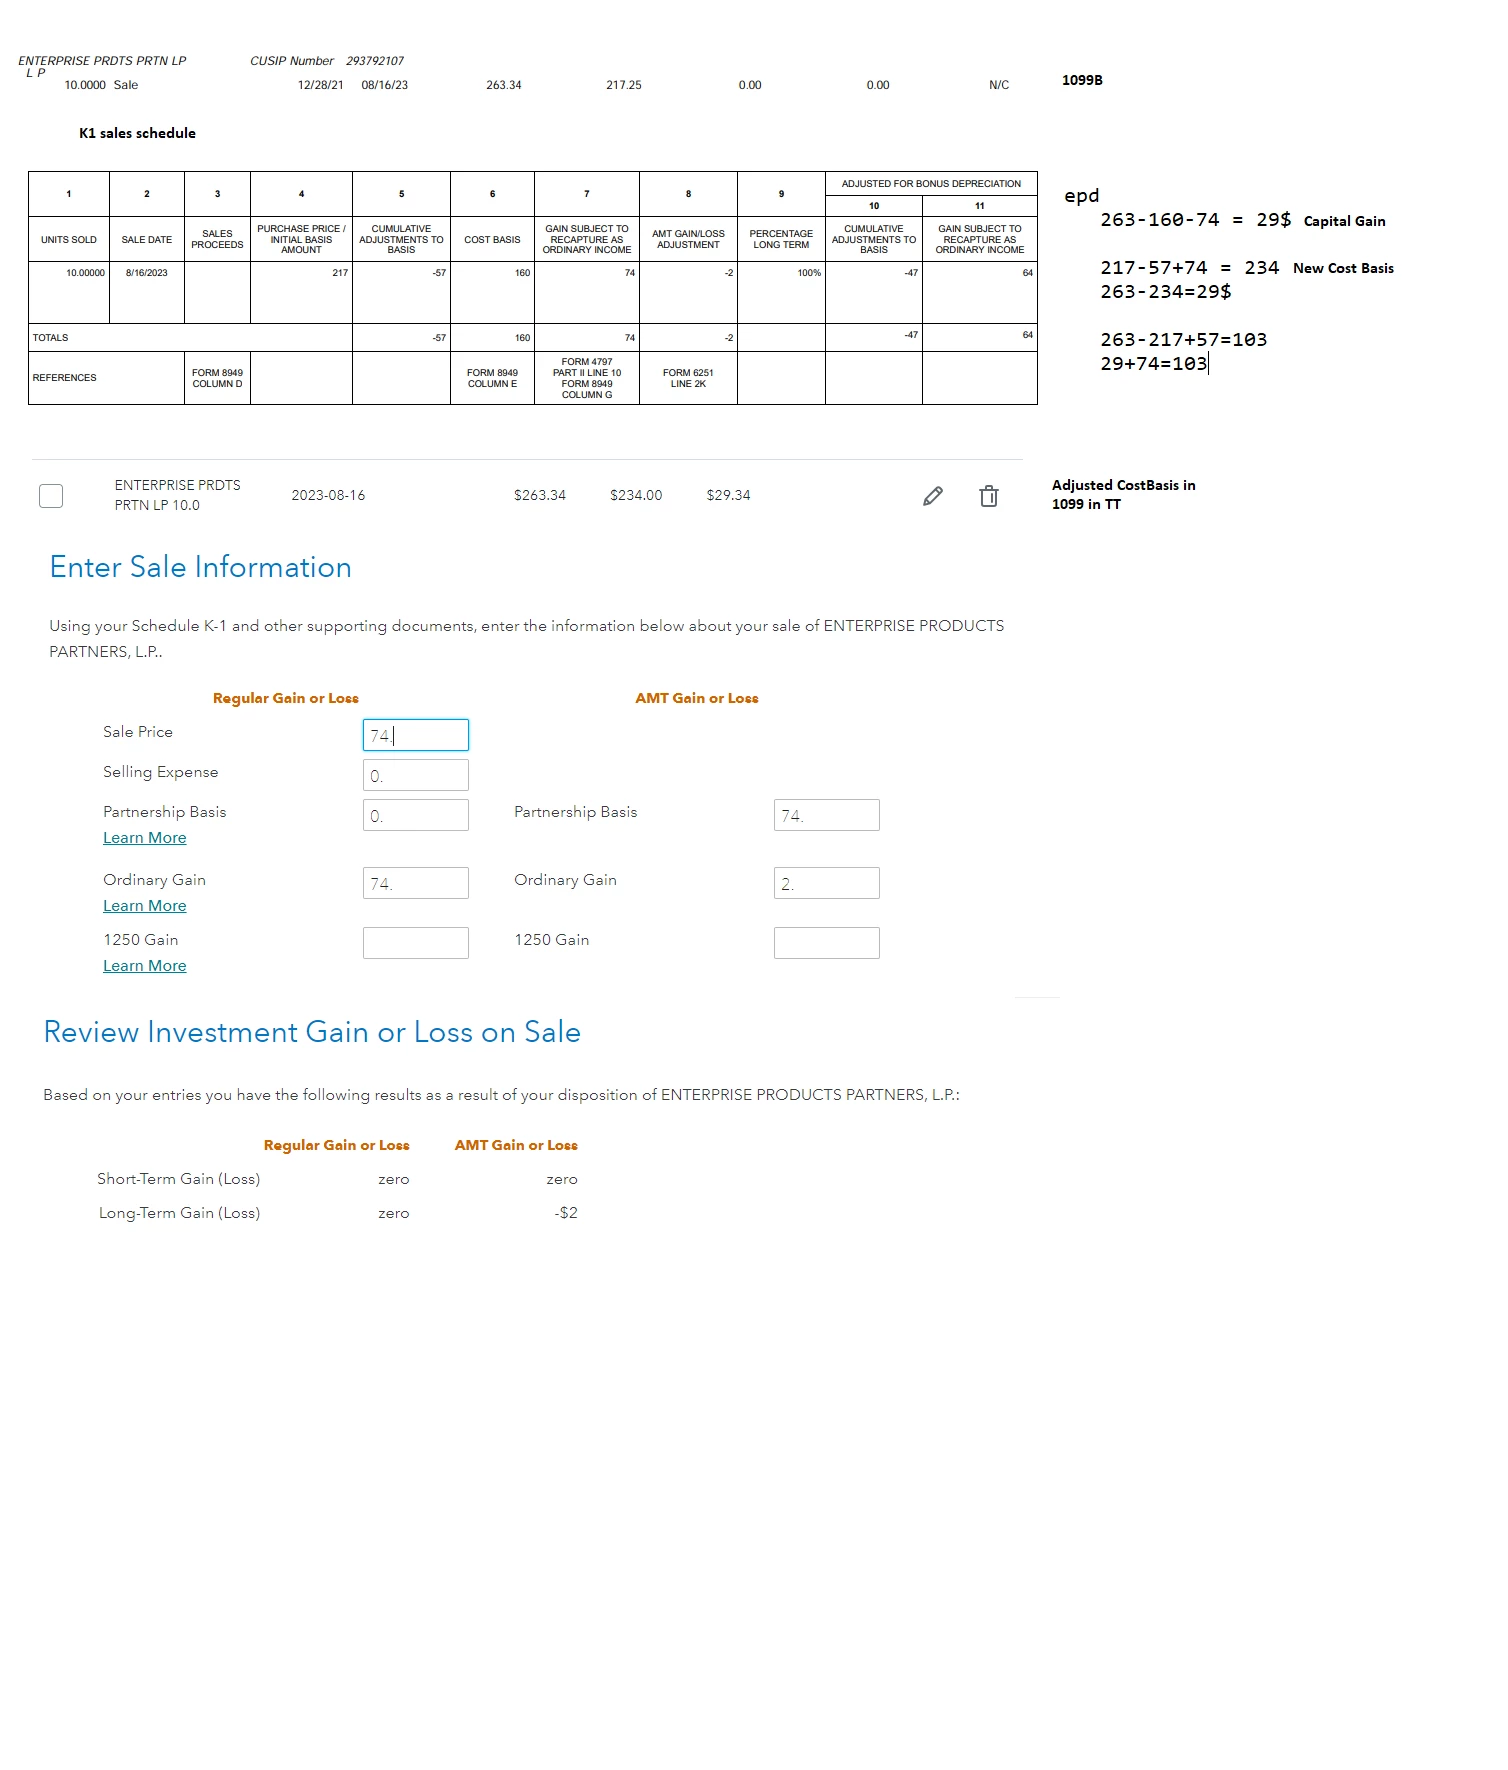Click the AMT Partnership Basis input field
This screenshot has height=1770, width=1508.
click(826, 815)
